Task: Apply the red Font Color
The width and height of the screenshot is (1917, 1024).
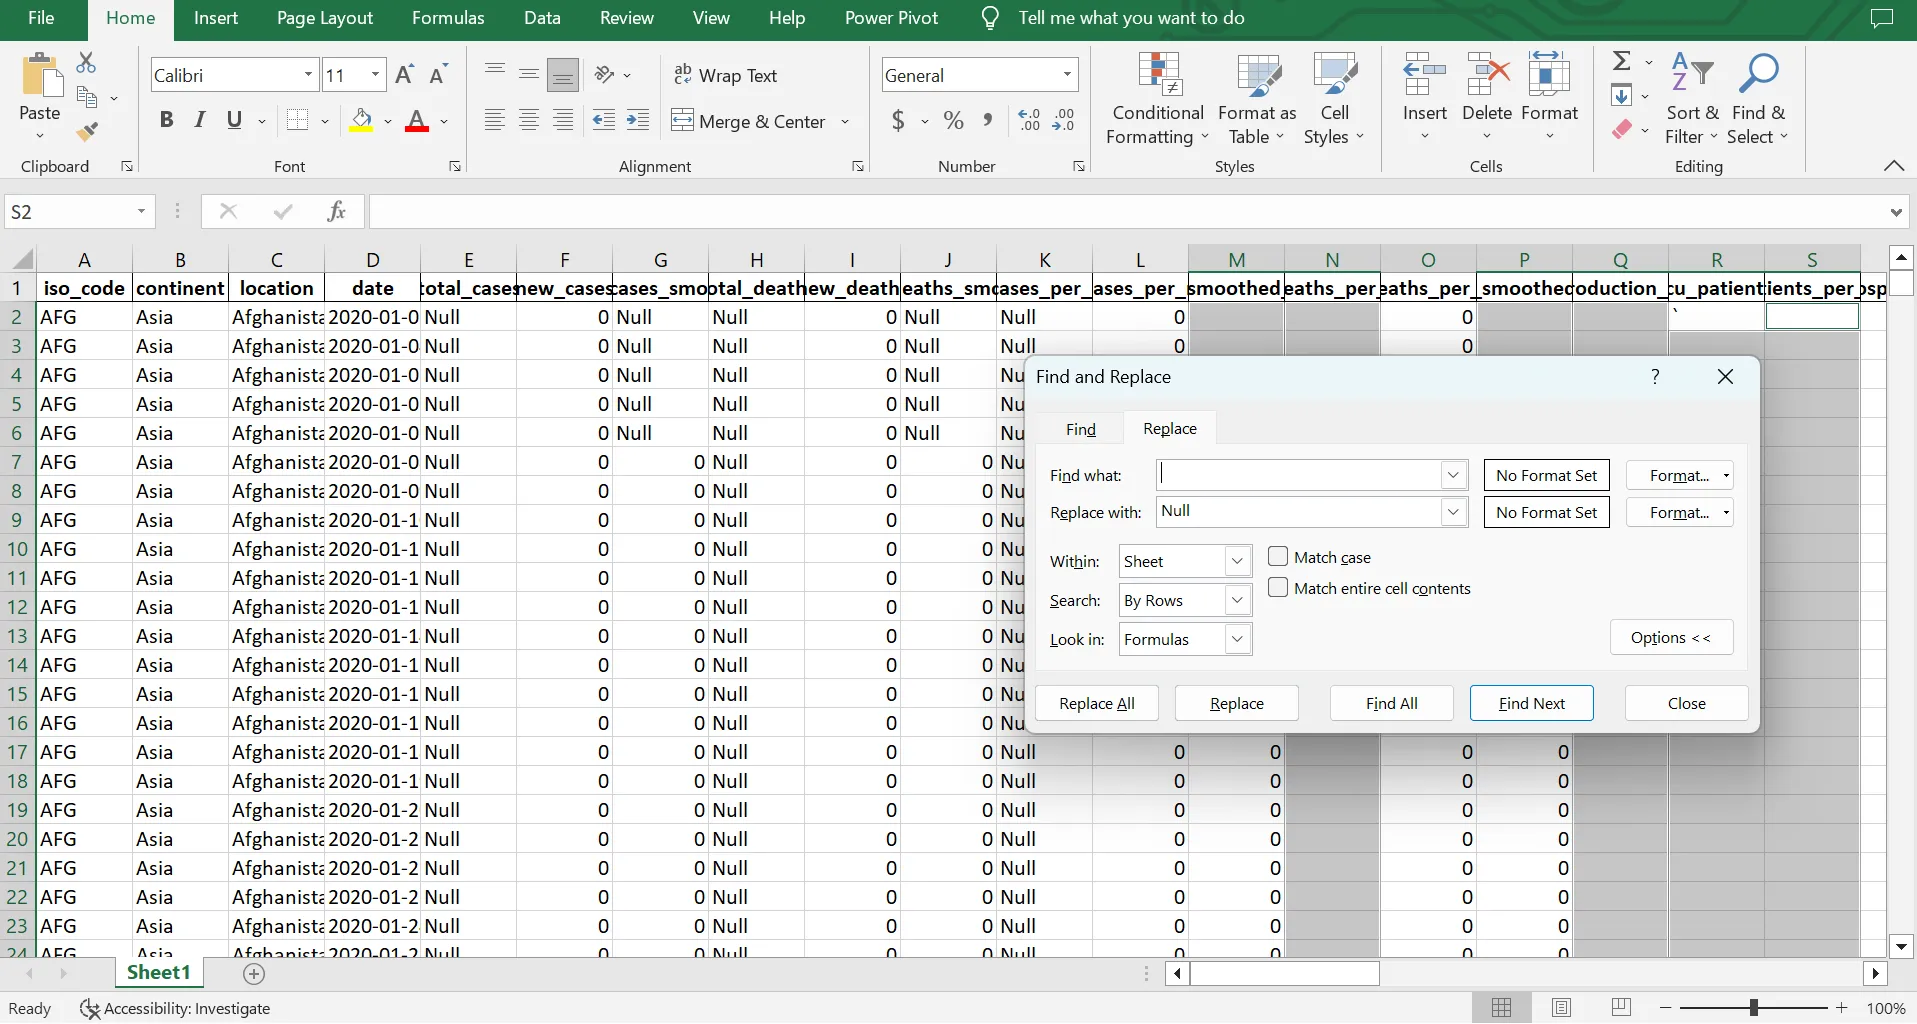Action: tap(417, 121)
